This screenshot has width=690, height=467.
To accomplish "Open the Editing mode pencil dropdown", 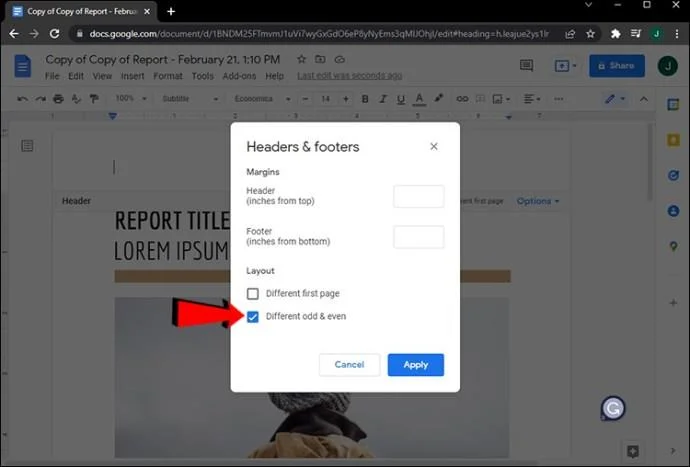I will [x=615, y=99].
